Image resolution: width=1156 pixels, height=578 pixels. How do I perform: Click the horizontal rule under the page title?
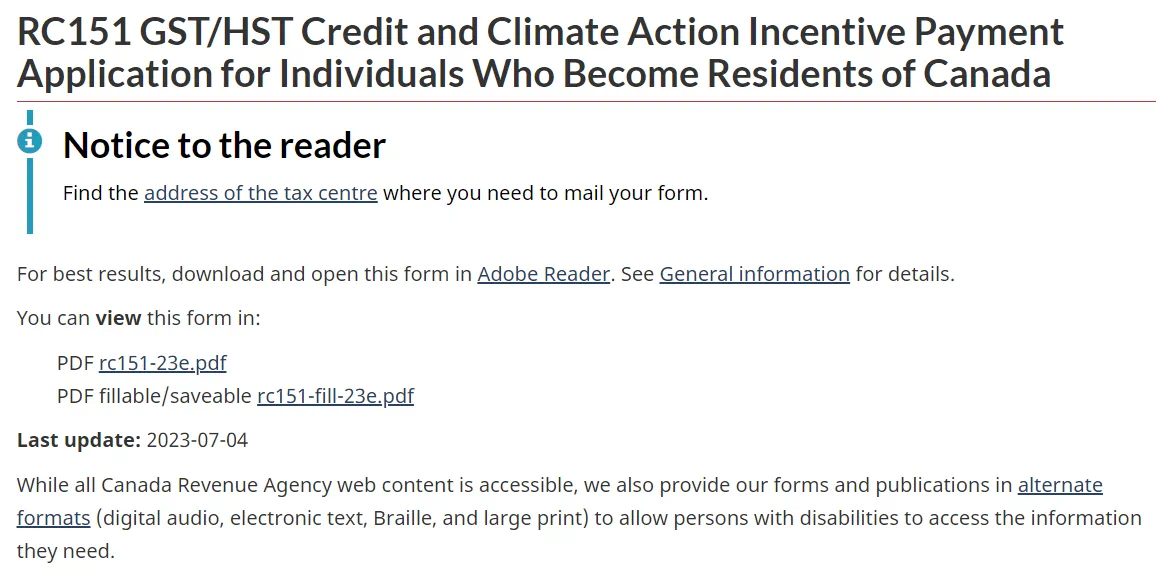[x=586, y=101]
